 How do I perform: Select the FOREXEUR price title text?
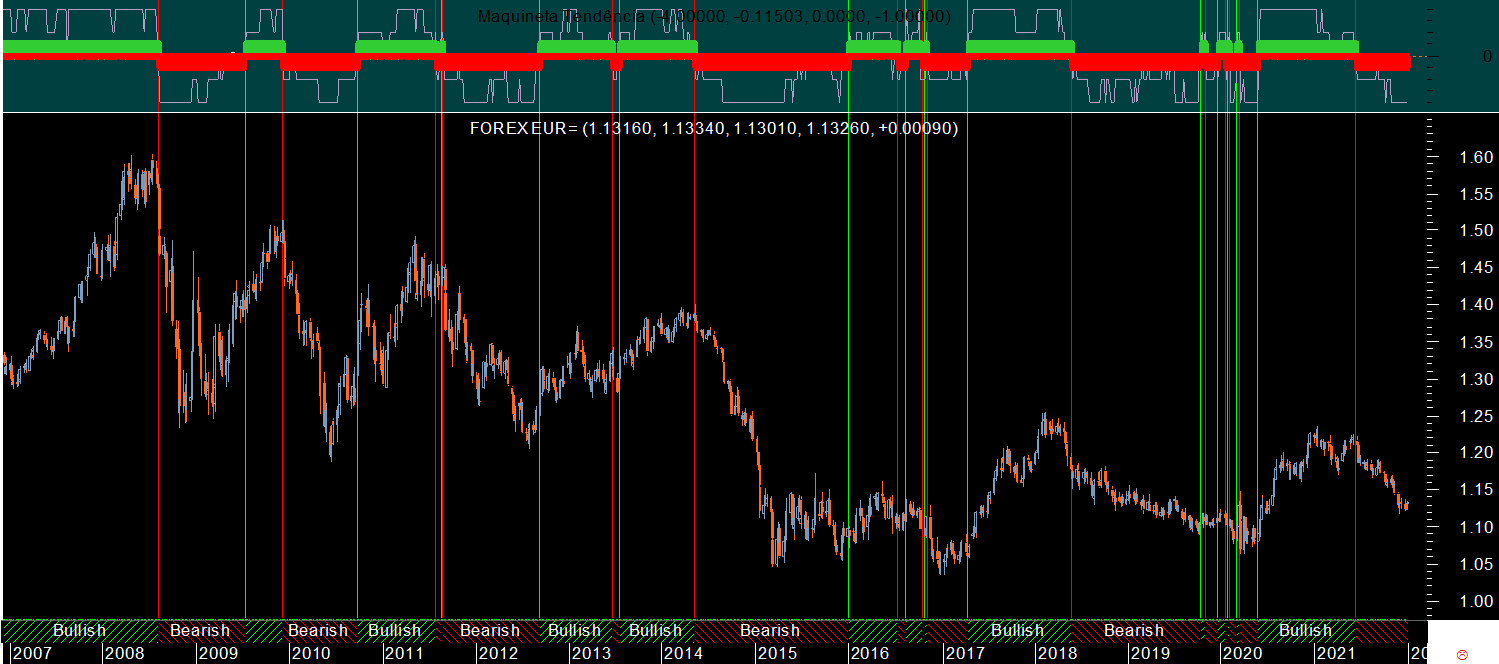tap(714, 128)
